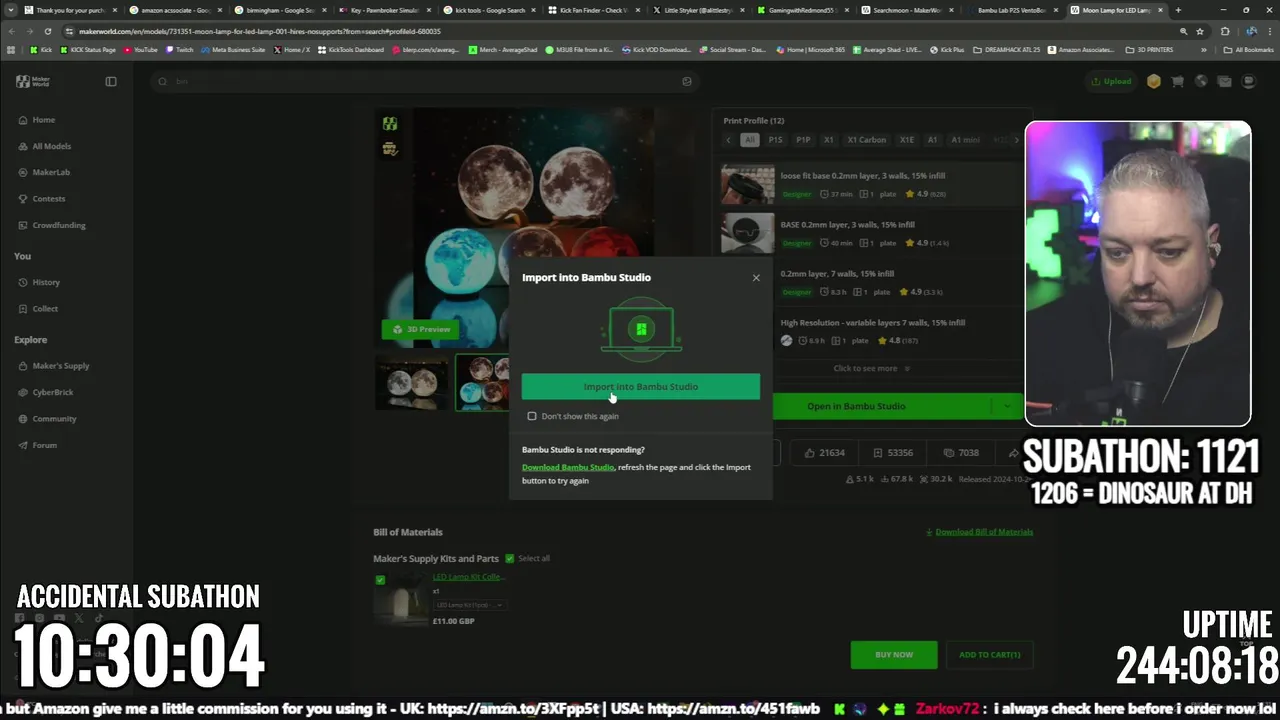Open the LED Lamp Kit Colle... product link
This screenshot has width=1280, height=720.
pyautogui.click(x=469, y=577)
